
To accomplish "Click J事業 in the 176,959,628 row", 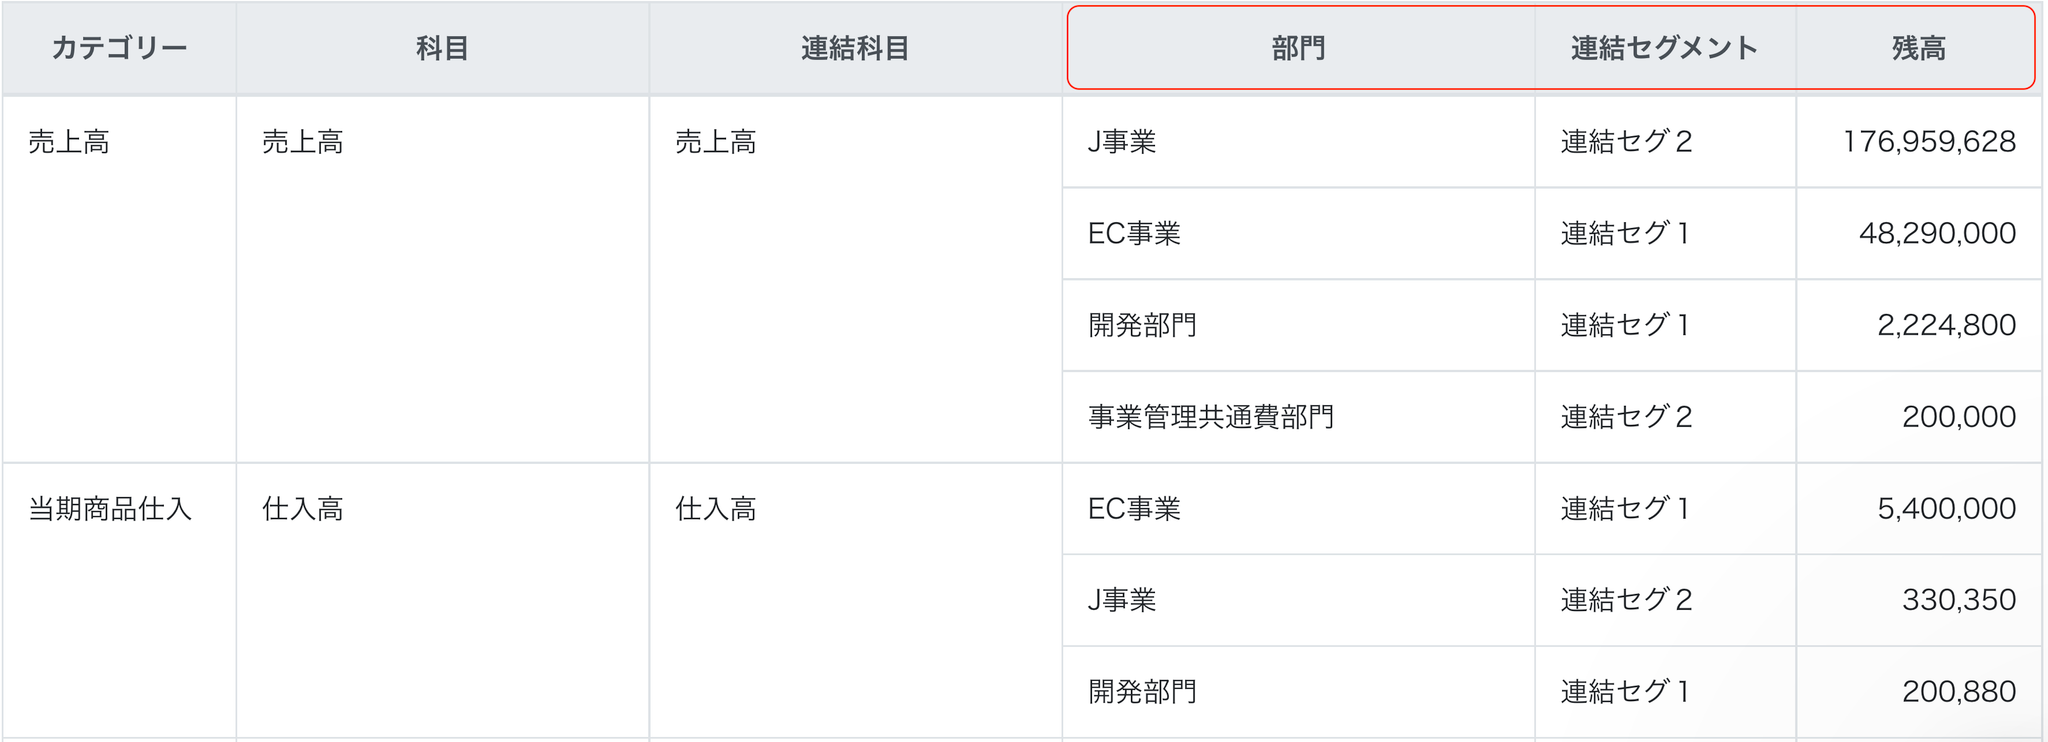I will [1122, 142].
